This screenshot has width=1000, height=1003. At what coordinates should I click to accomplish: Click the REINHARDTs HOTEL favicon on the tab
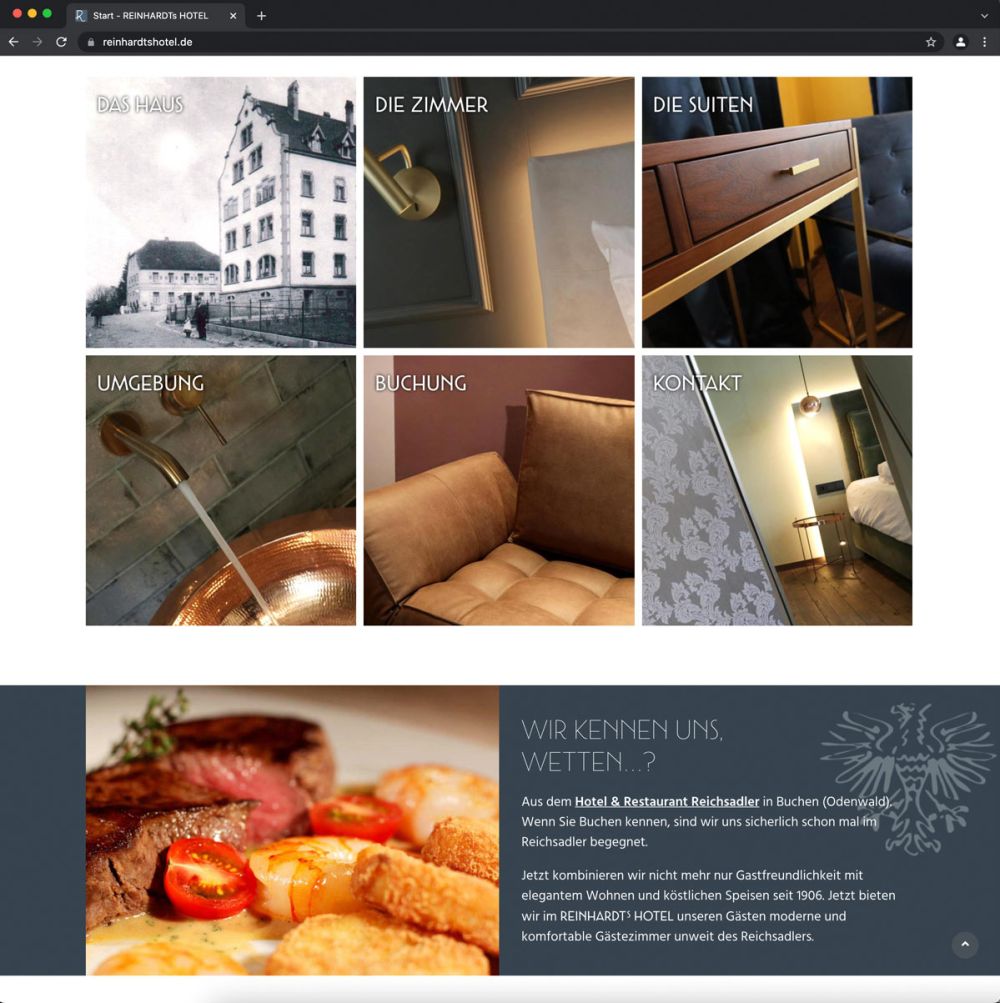coord(79,15)
